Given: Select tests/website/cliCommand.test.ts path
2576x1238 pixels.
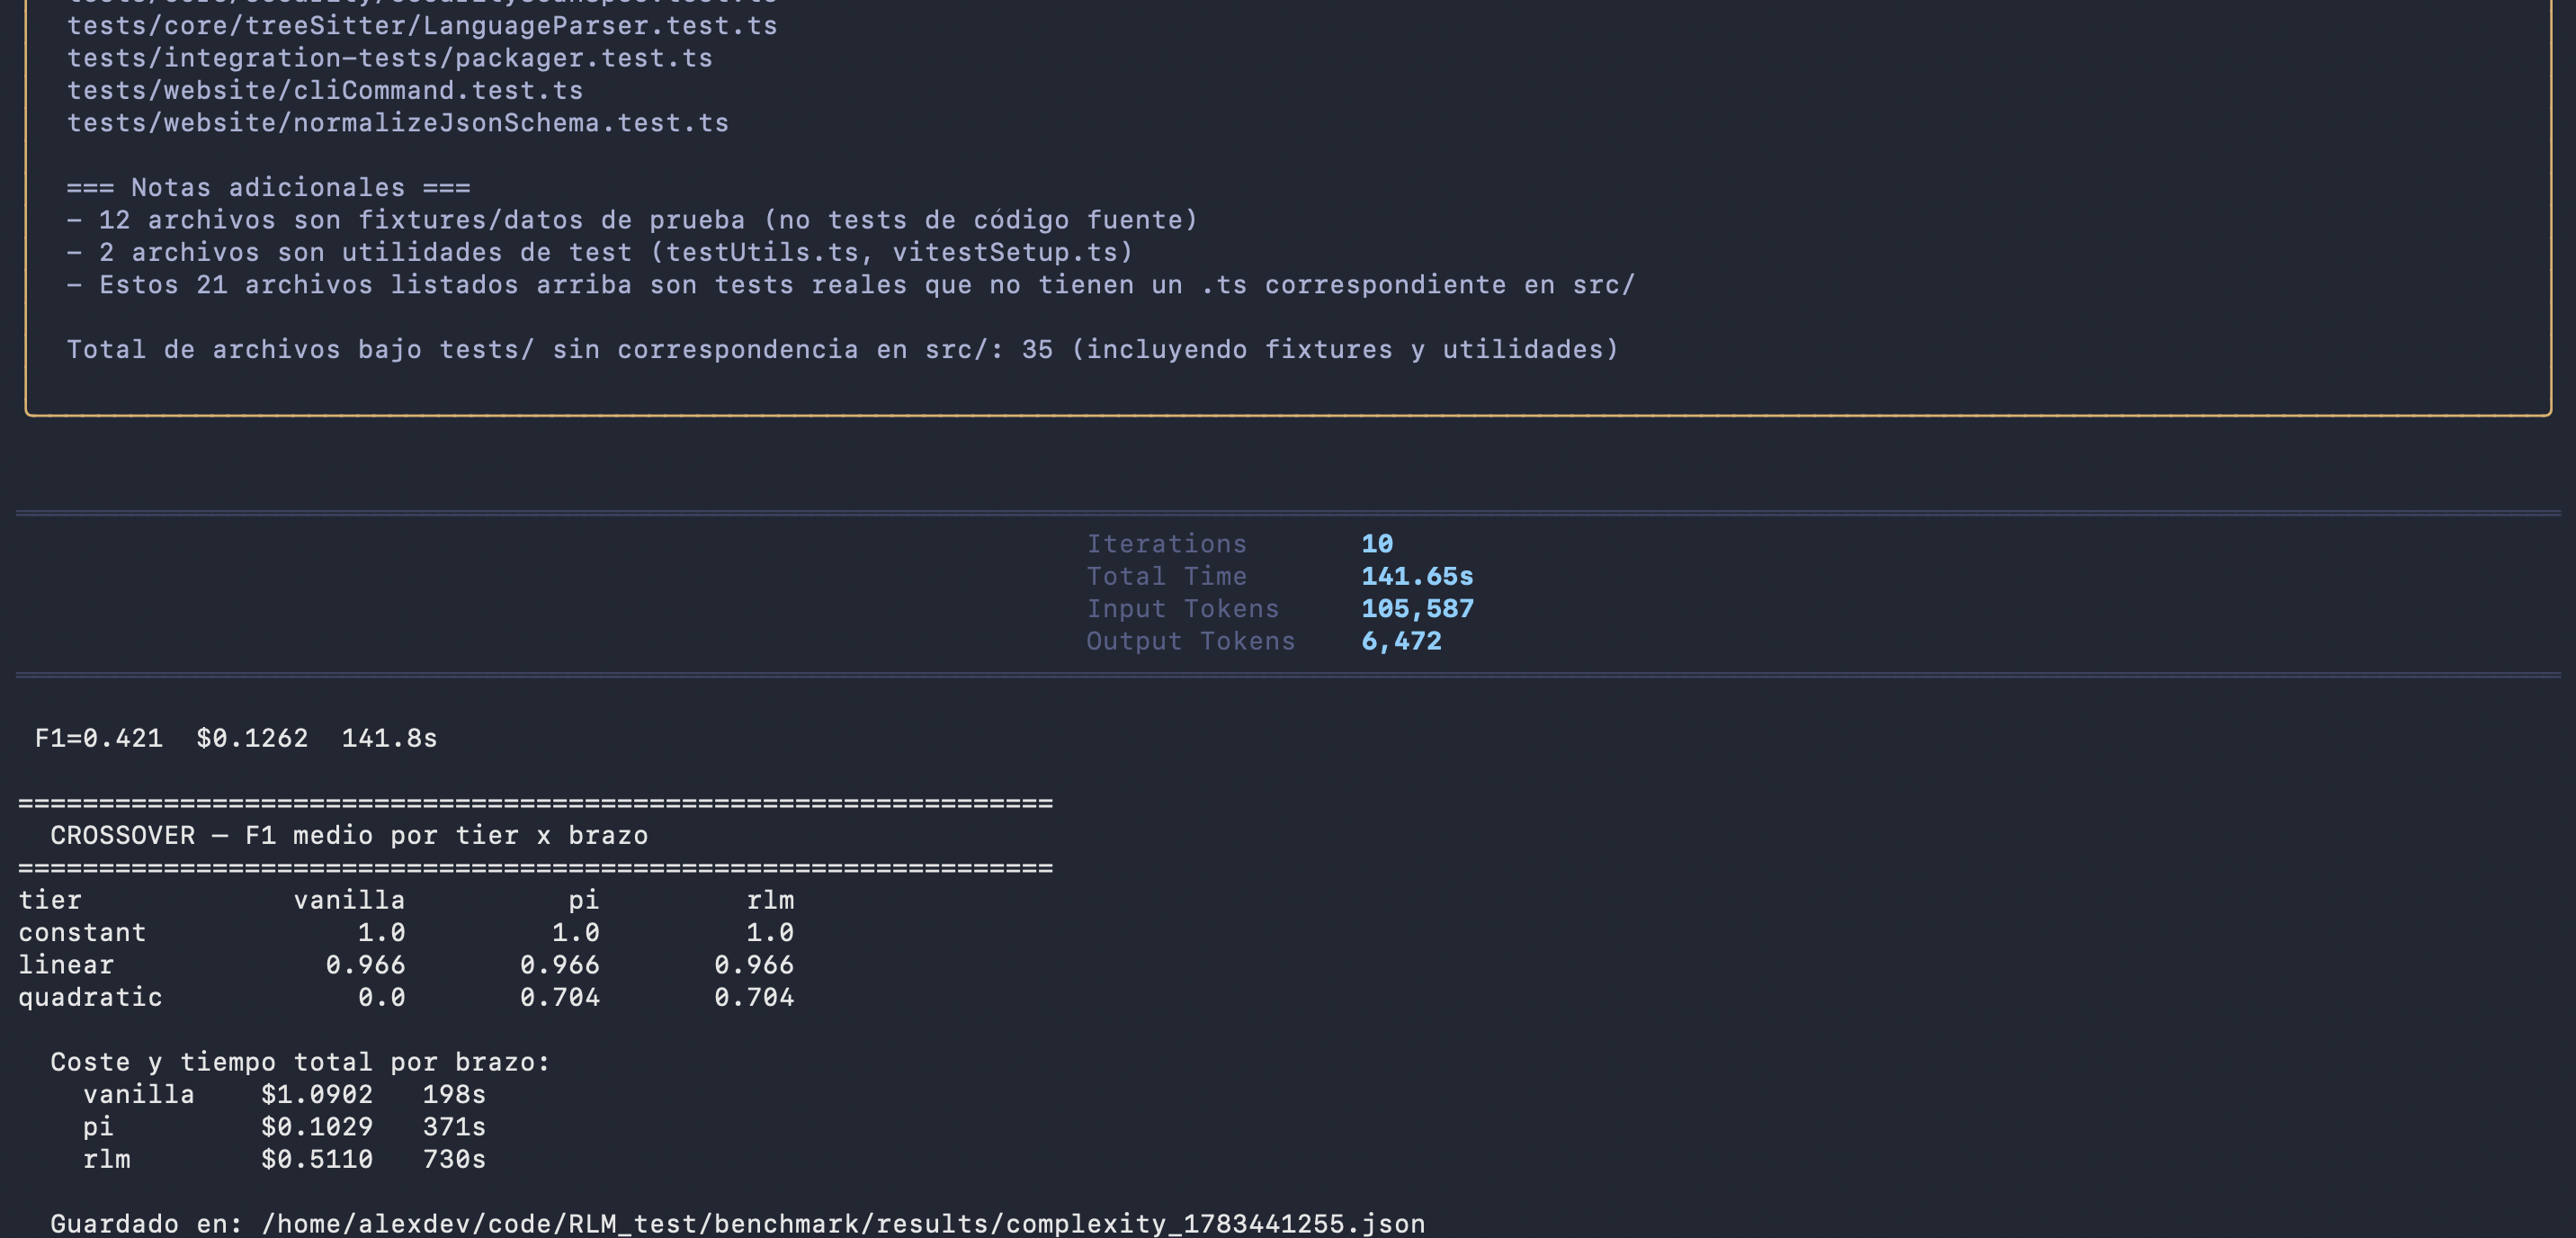Looking at the screenshot, I should [325, 90].
